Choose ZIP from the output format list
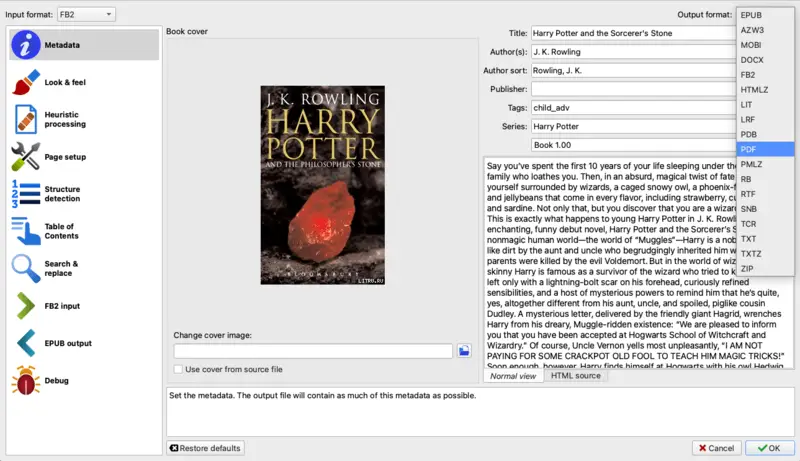Screen dimensions: 800x461 tap(765, 268)
